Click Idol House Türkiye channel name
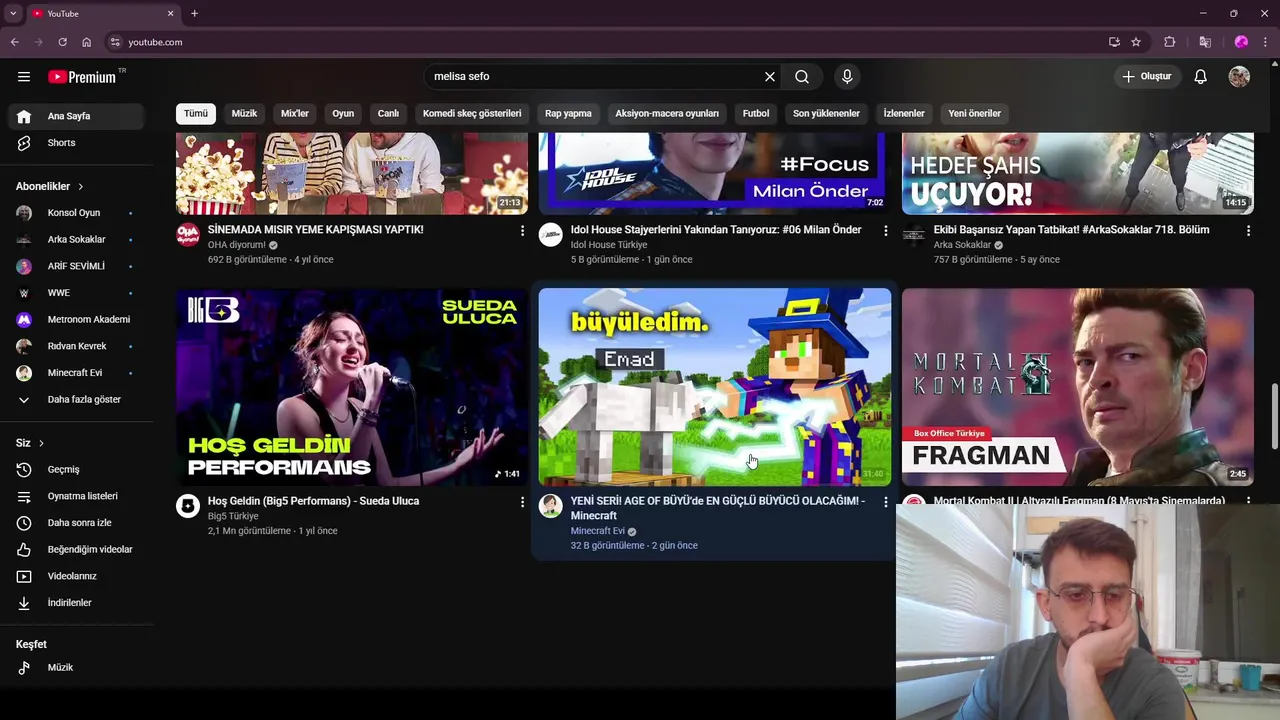The height and width of the screenshot is (720, 1280). click(x=609, y=245)
